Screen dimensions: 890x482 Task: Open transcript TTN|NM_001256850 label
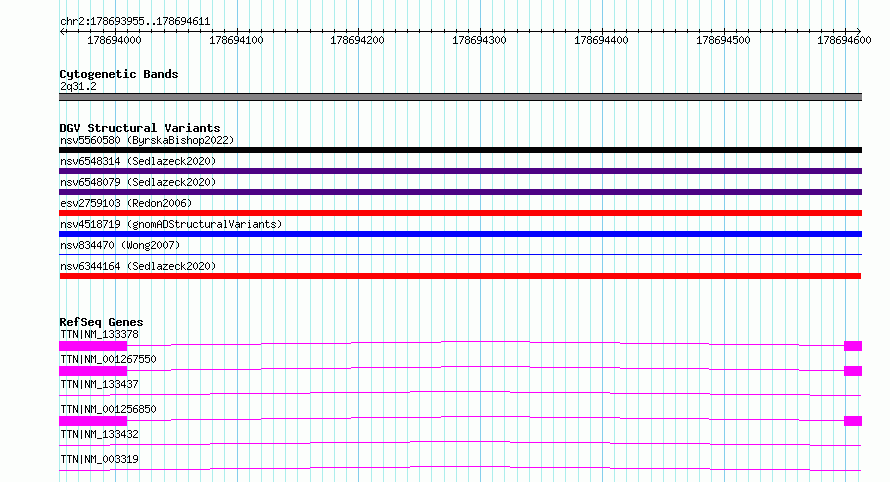(x=108, y=409)
